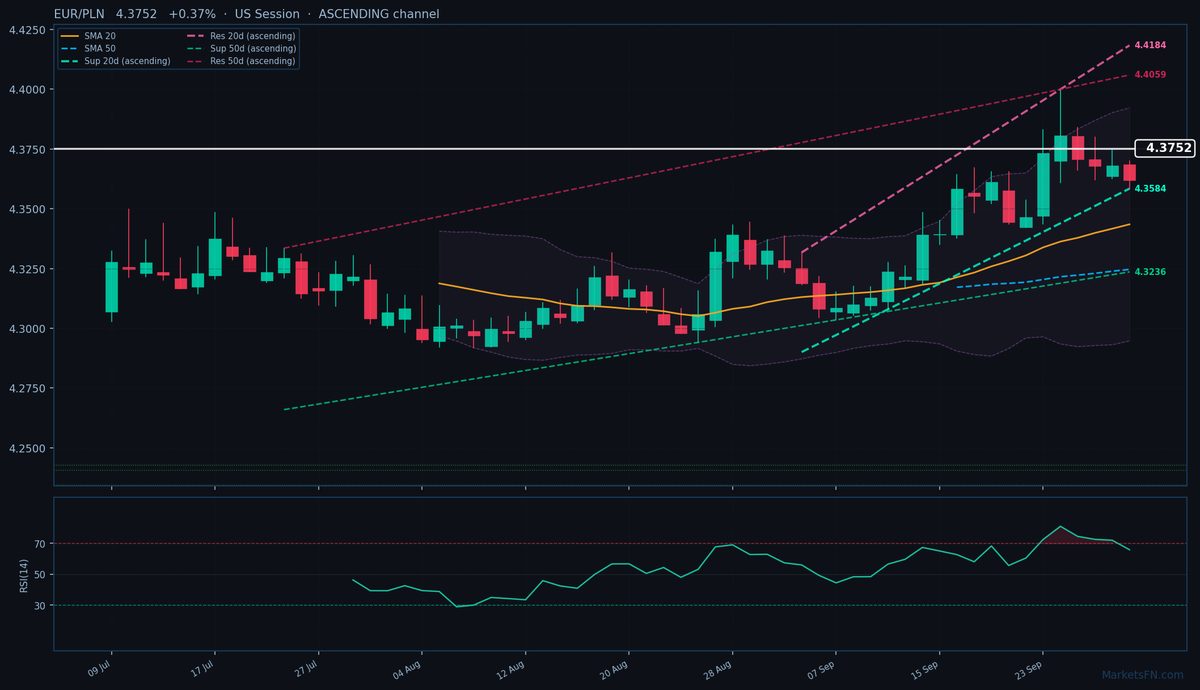Click the 4.2500 y-axis tick label

pos(26,448)
